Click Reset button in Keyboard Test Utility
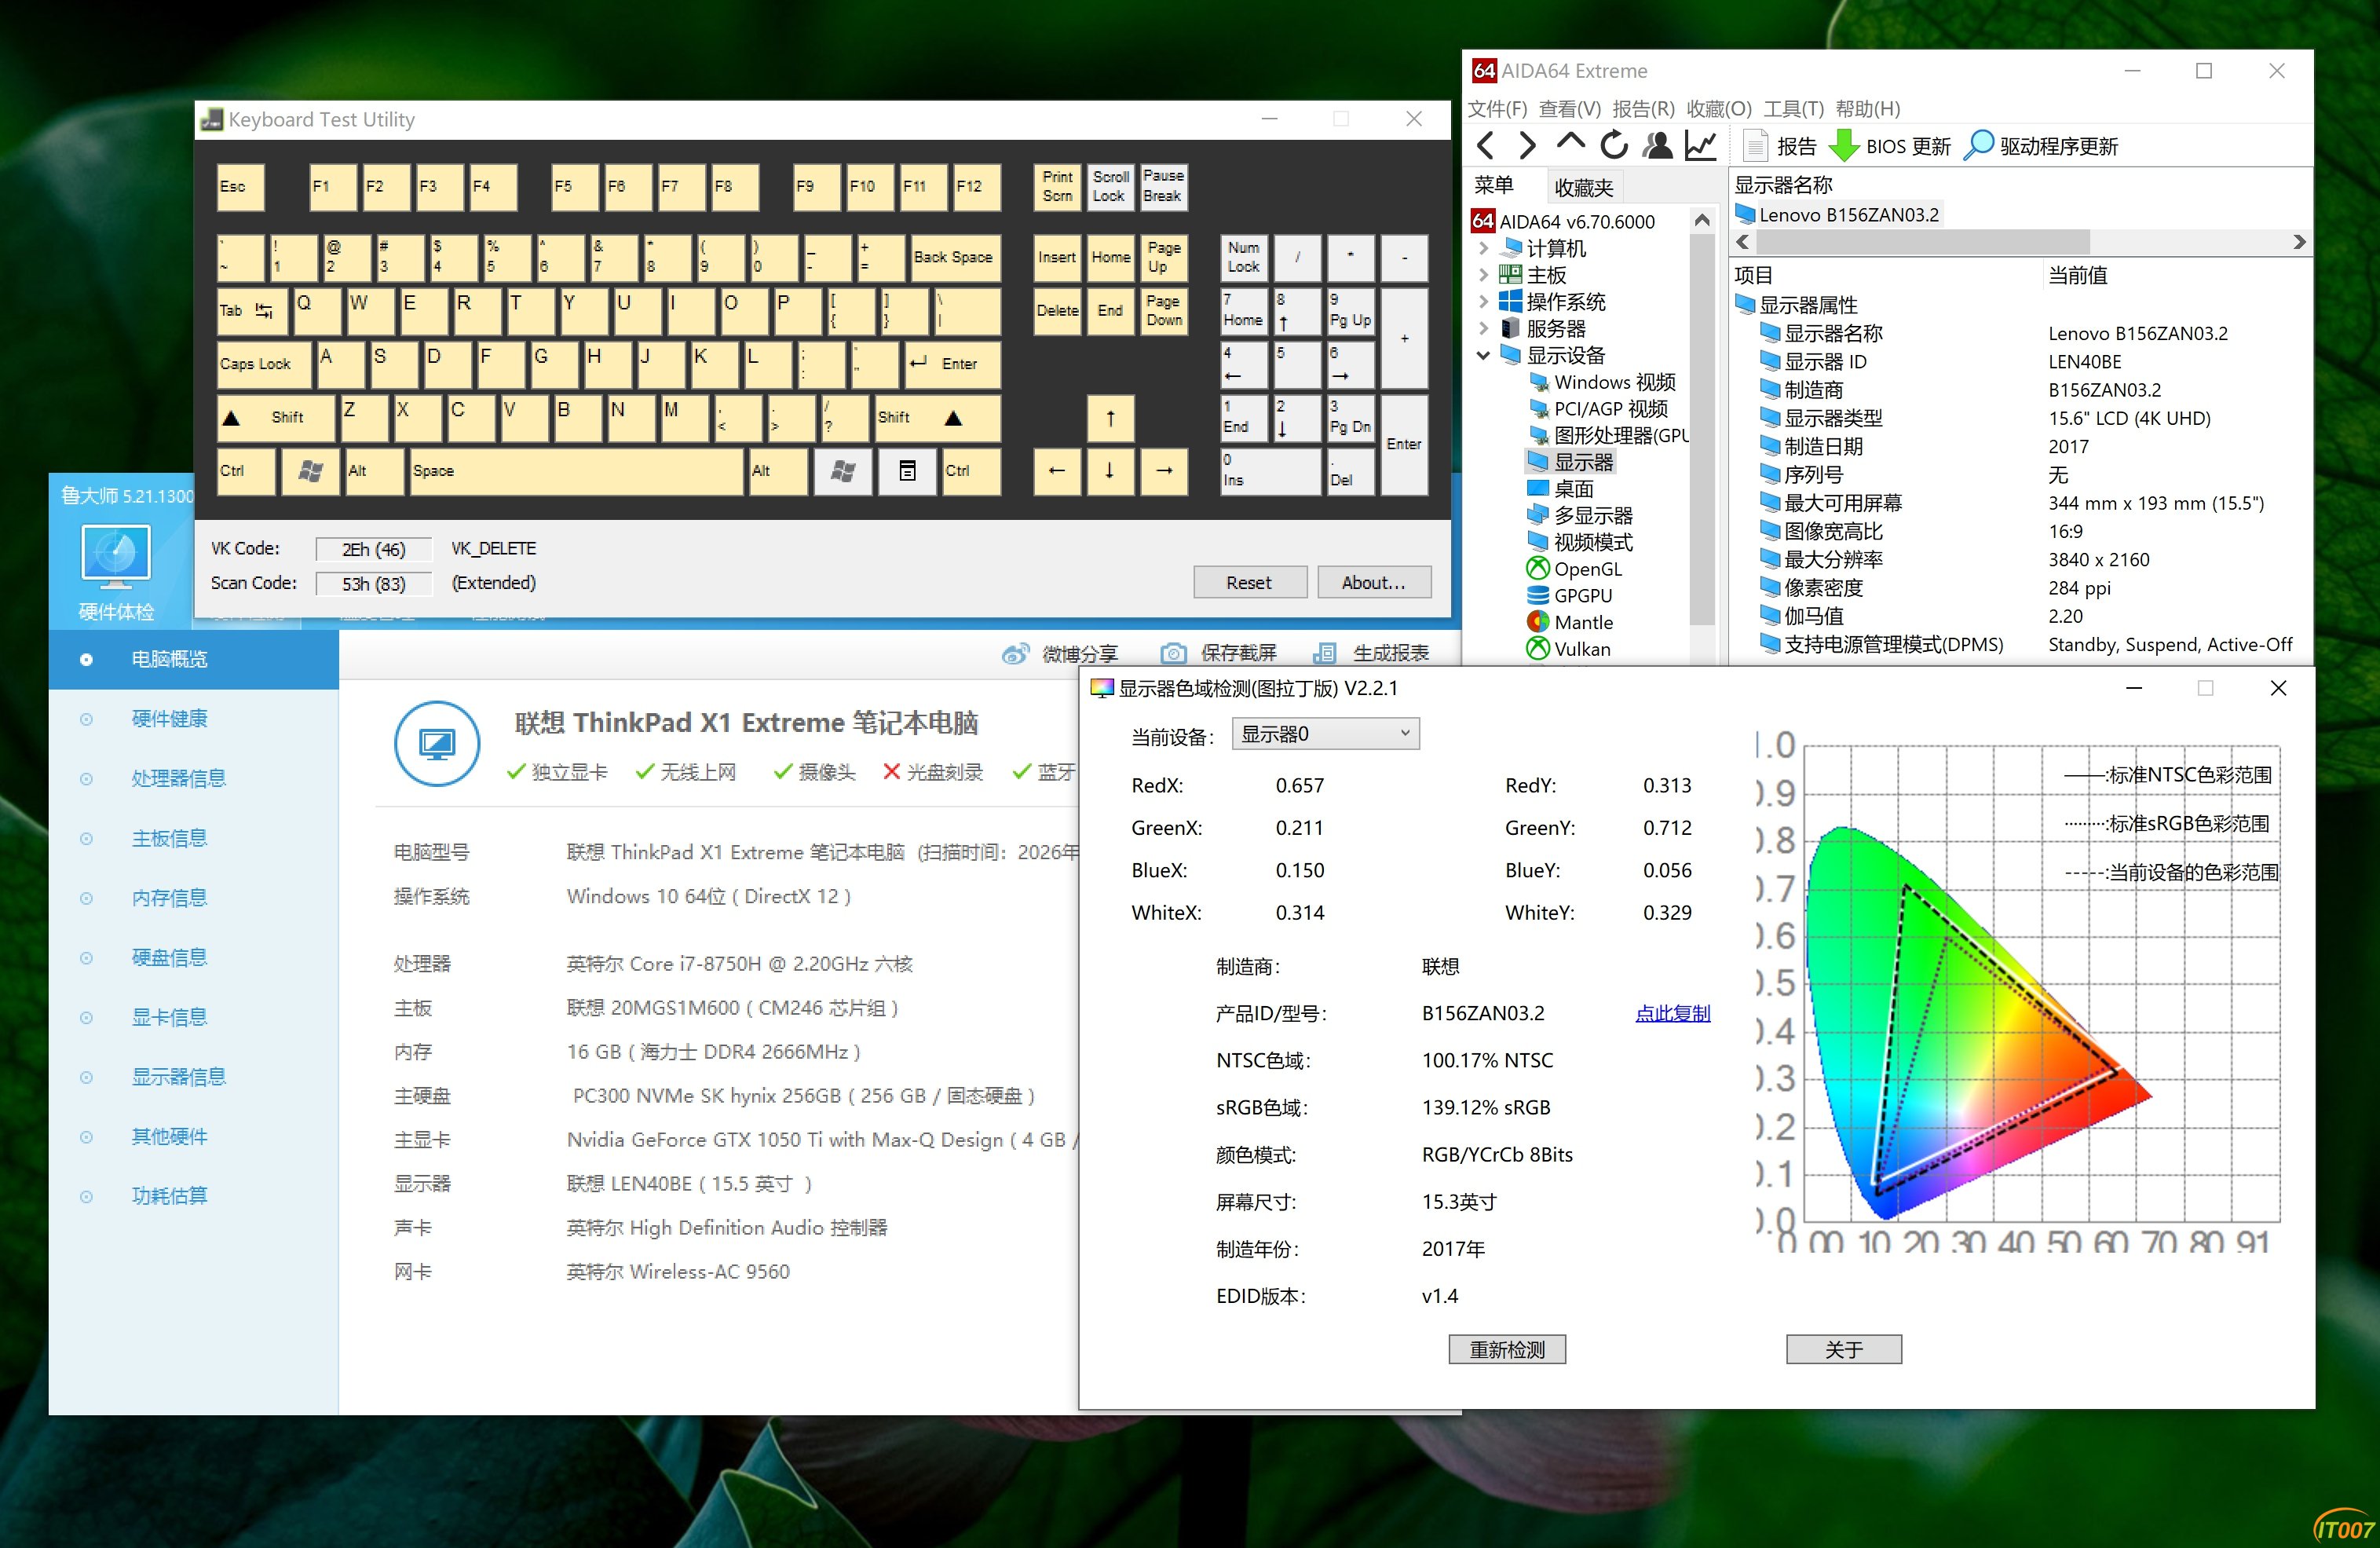The height and width of the screenshot is (1548, 2380). coord(1249,582)
